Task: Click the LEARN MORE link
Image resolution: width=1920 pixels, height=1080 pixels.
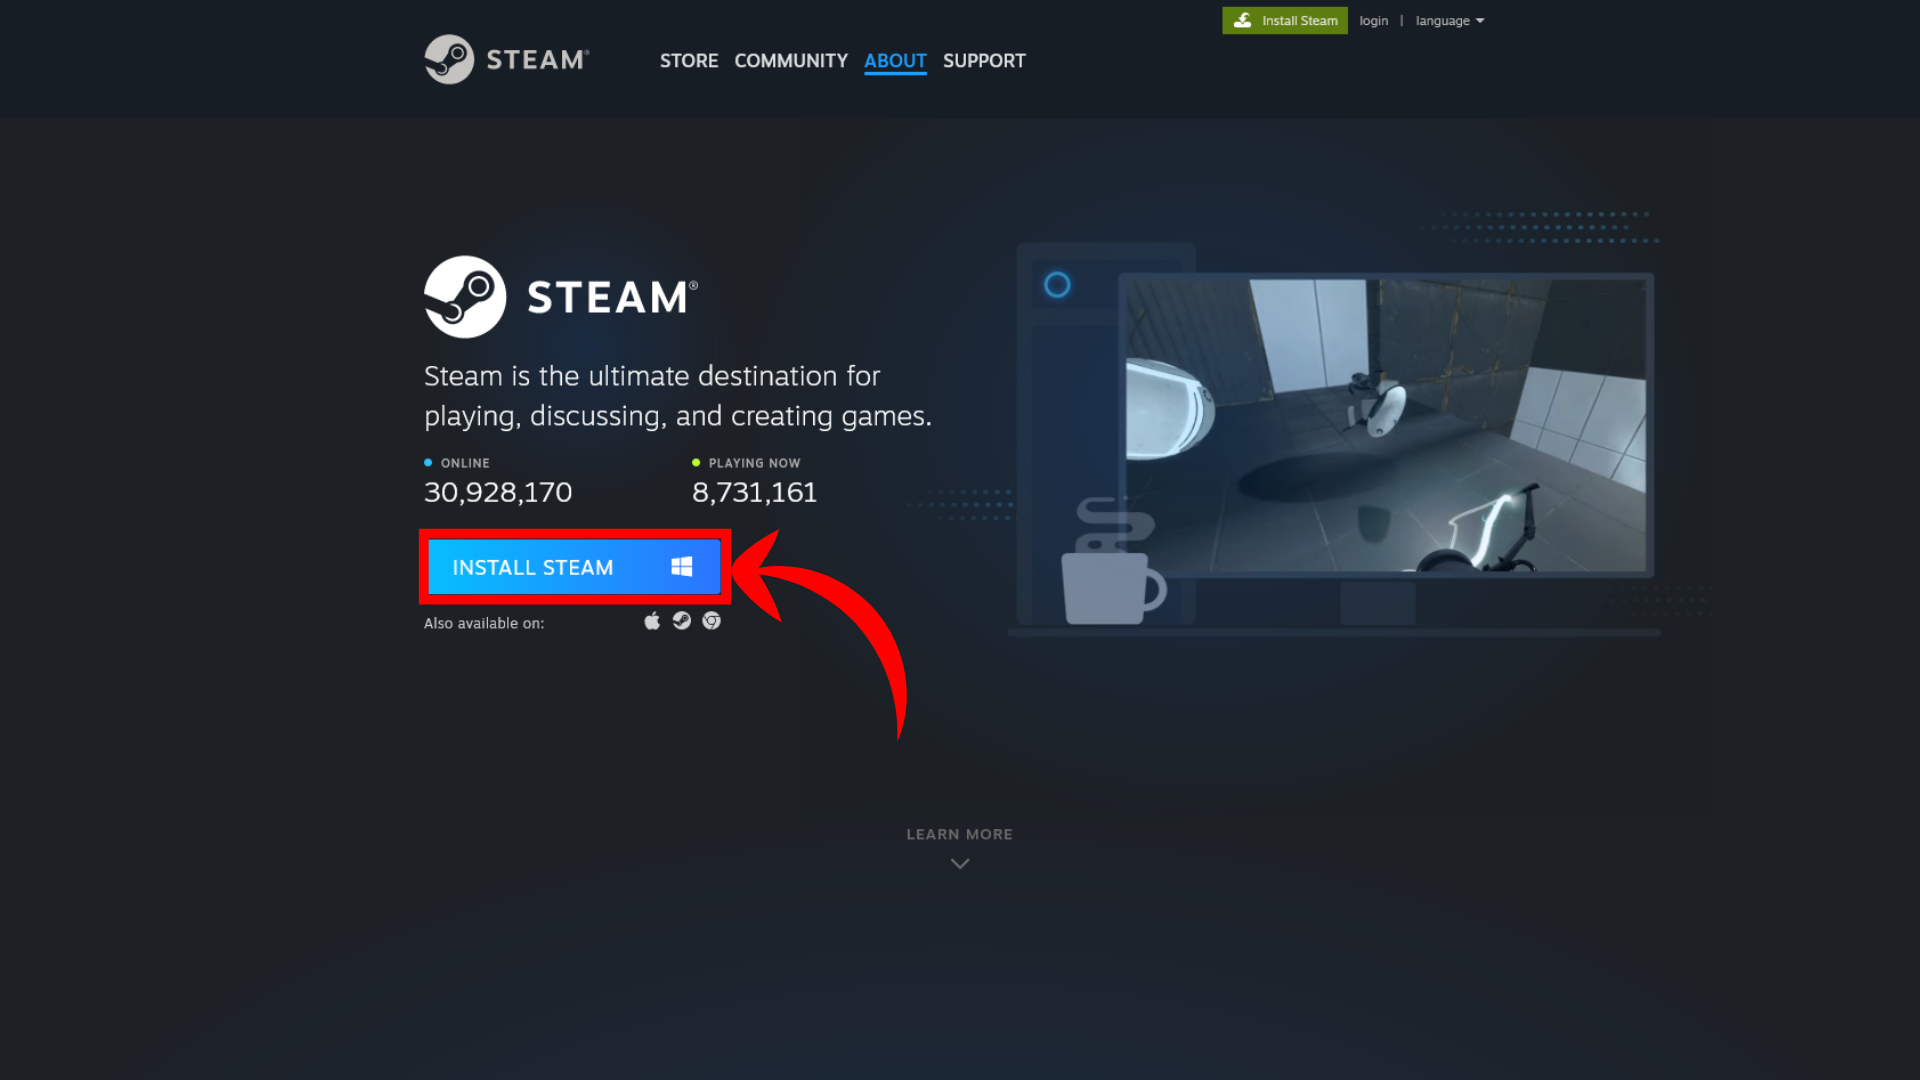Action: point(959,834)
